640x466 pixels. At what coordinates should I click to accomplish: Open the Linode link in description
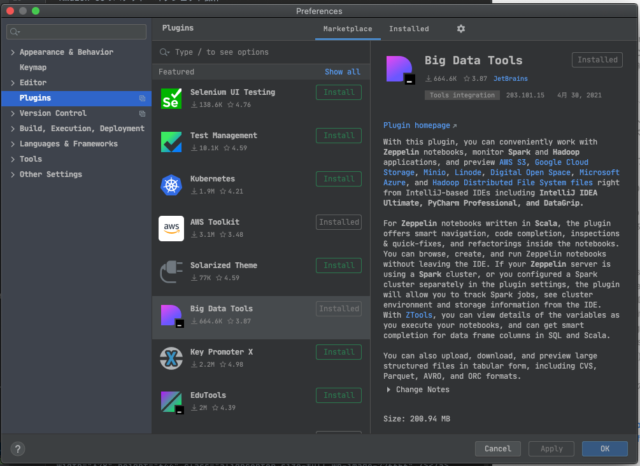pos(468,172)
